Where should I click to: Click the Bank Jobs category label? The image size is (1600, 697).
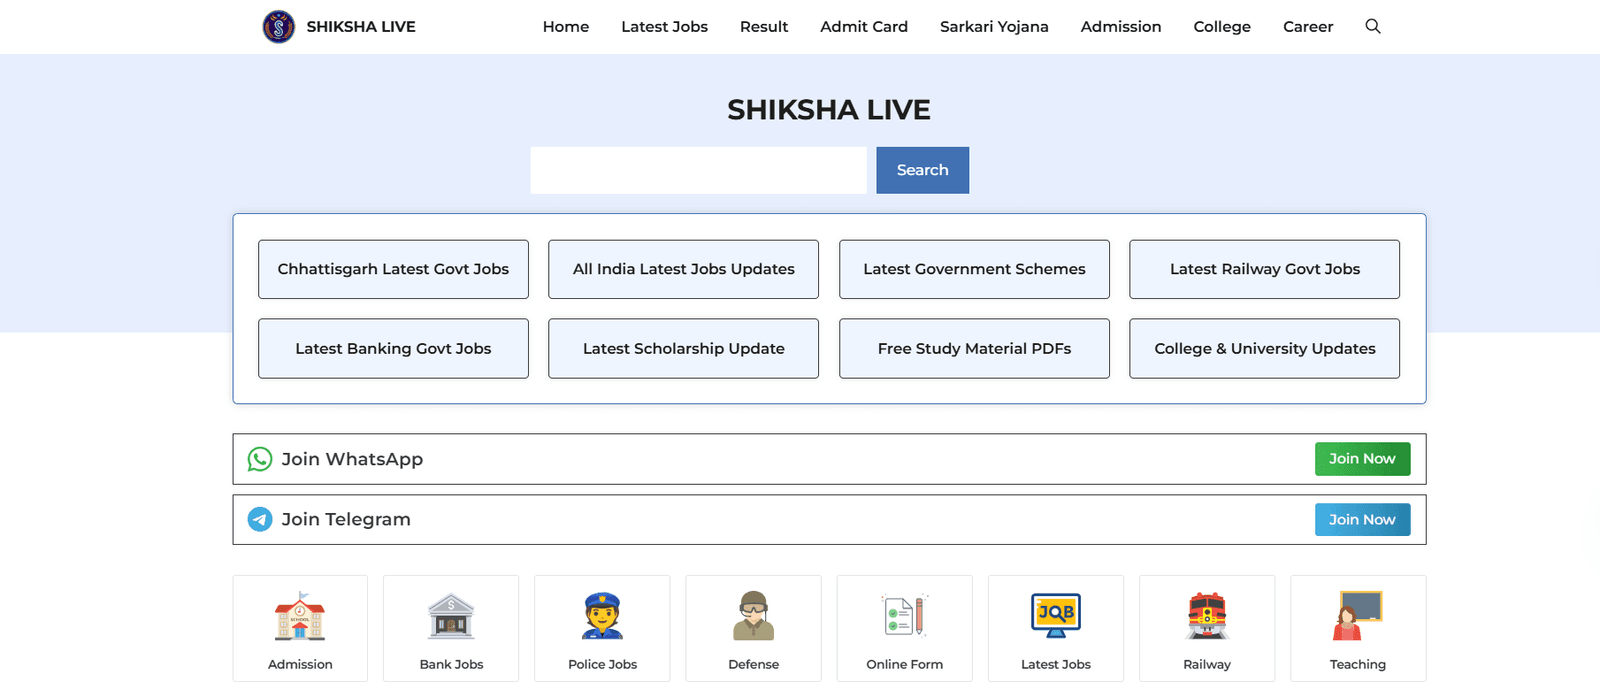pyautogui.click(x=451, y=664)
